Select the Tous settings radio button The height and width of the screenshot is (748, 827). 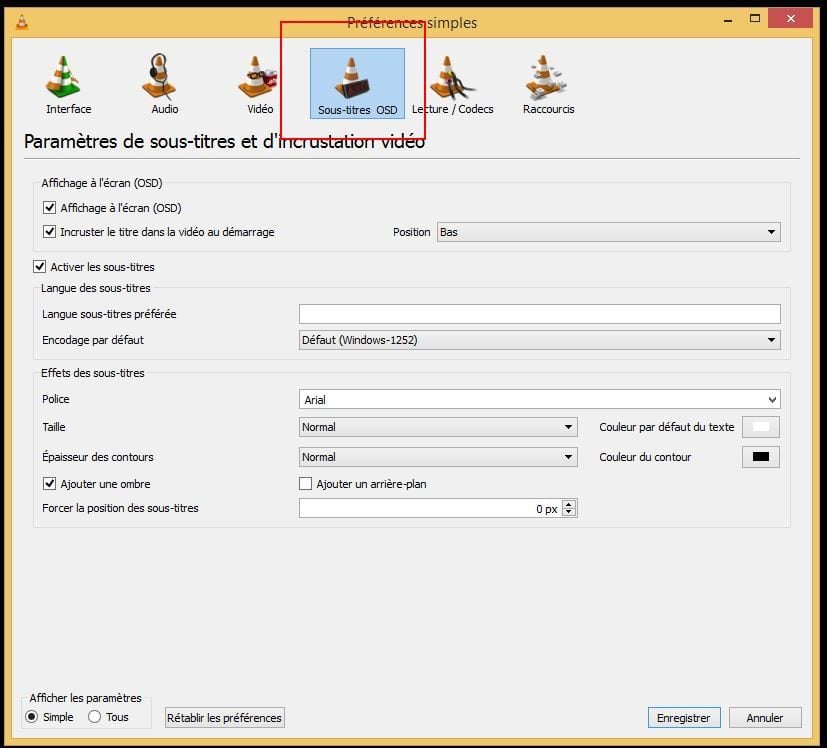click(94, 716)
